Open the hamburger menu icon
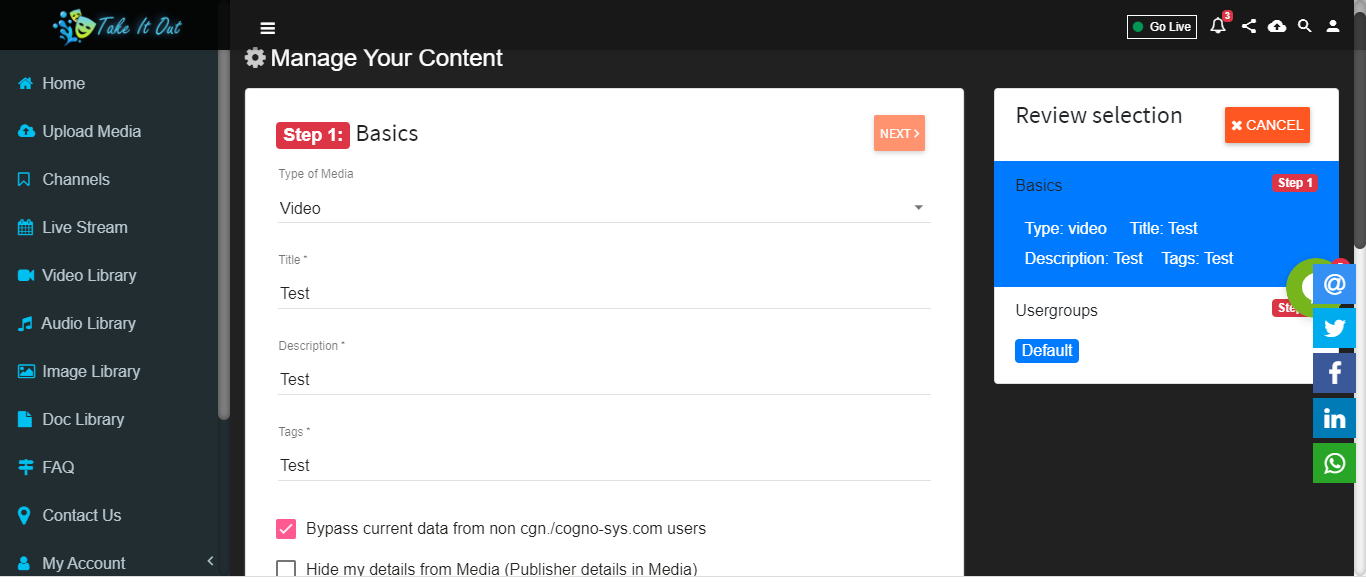This screenshot has height=583, width=1366. [267, 28]
